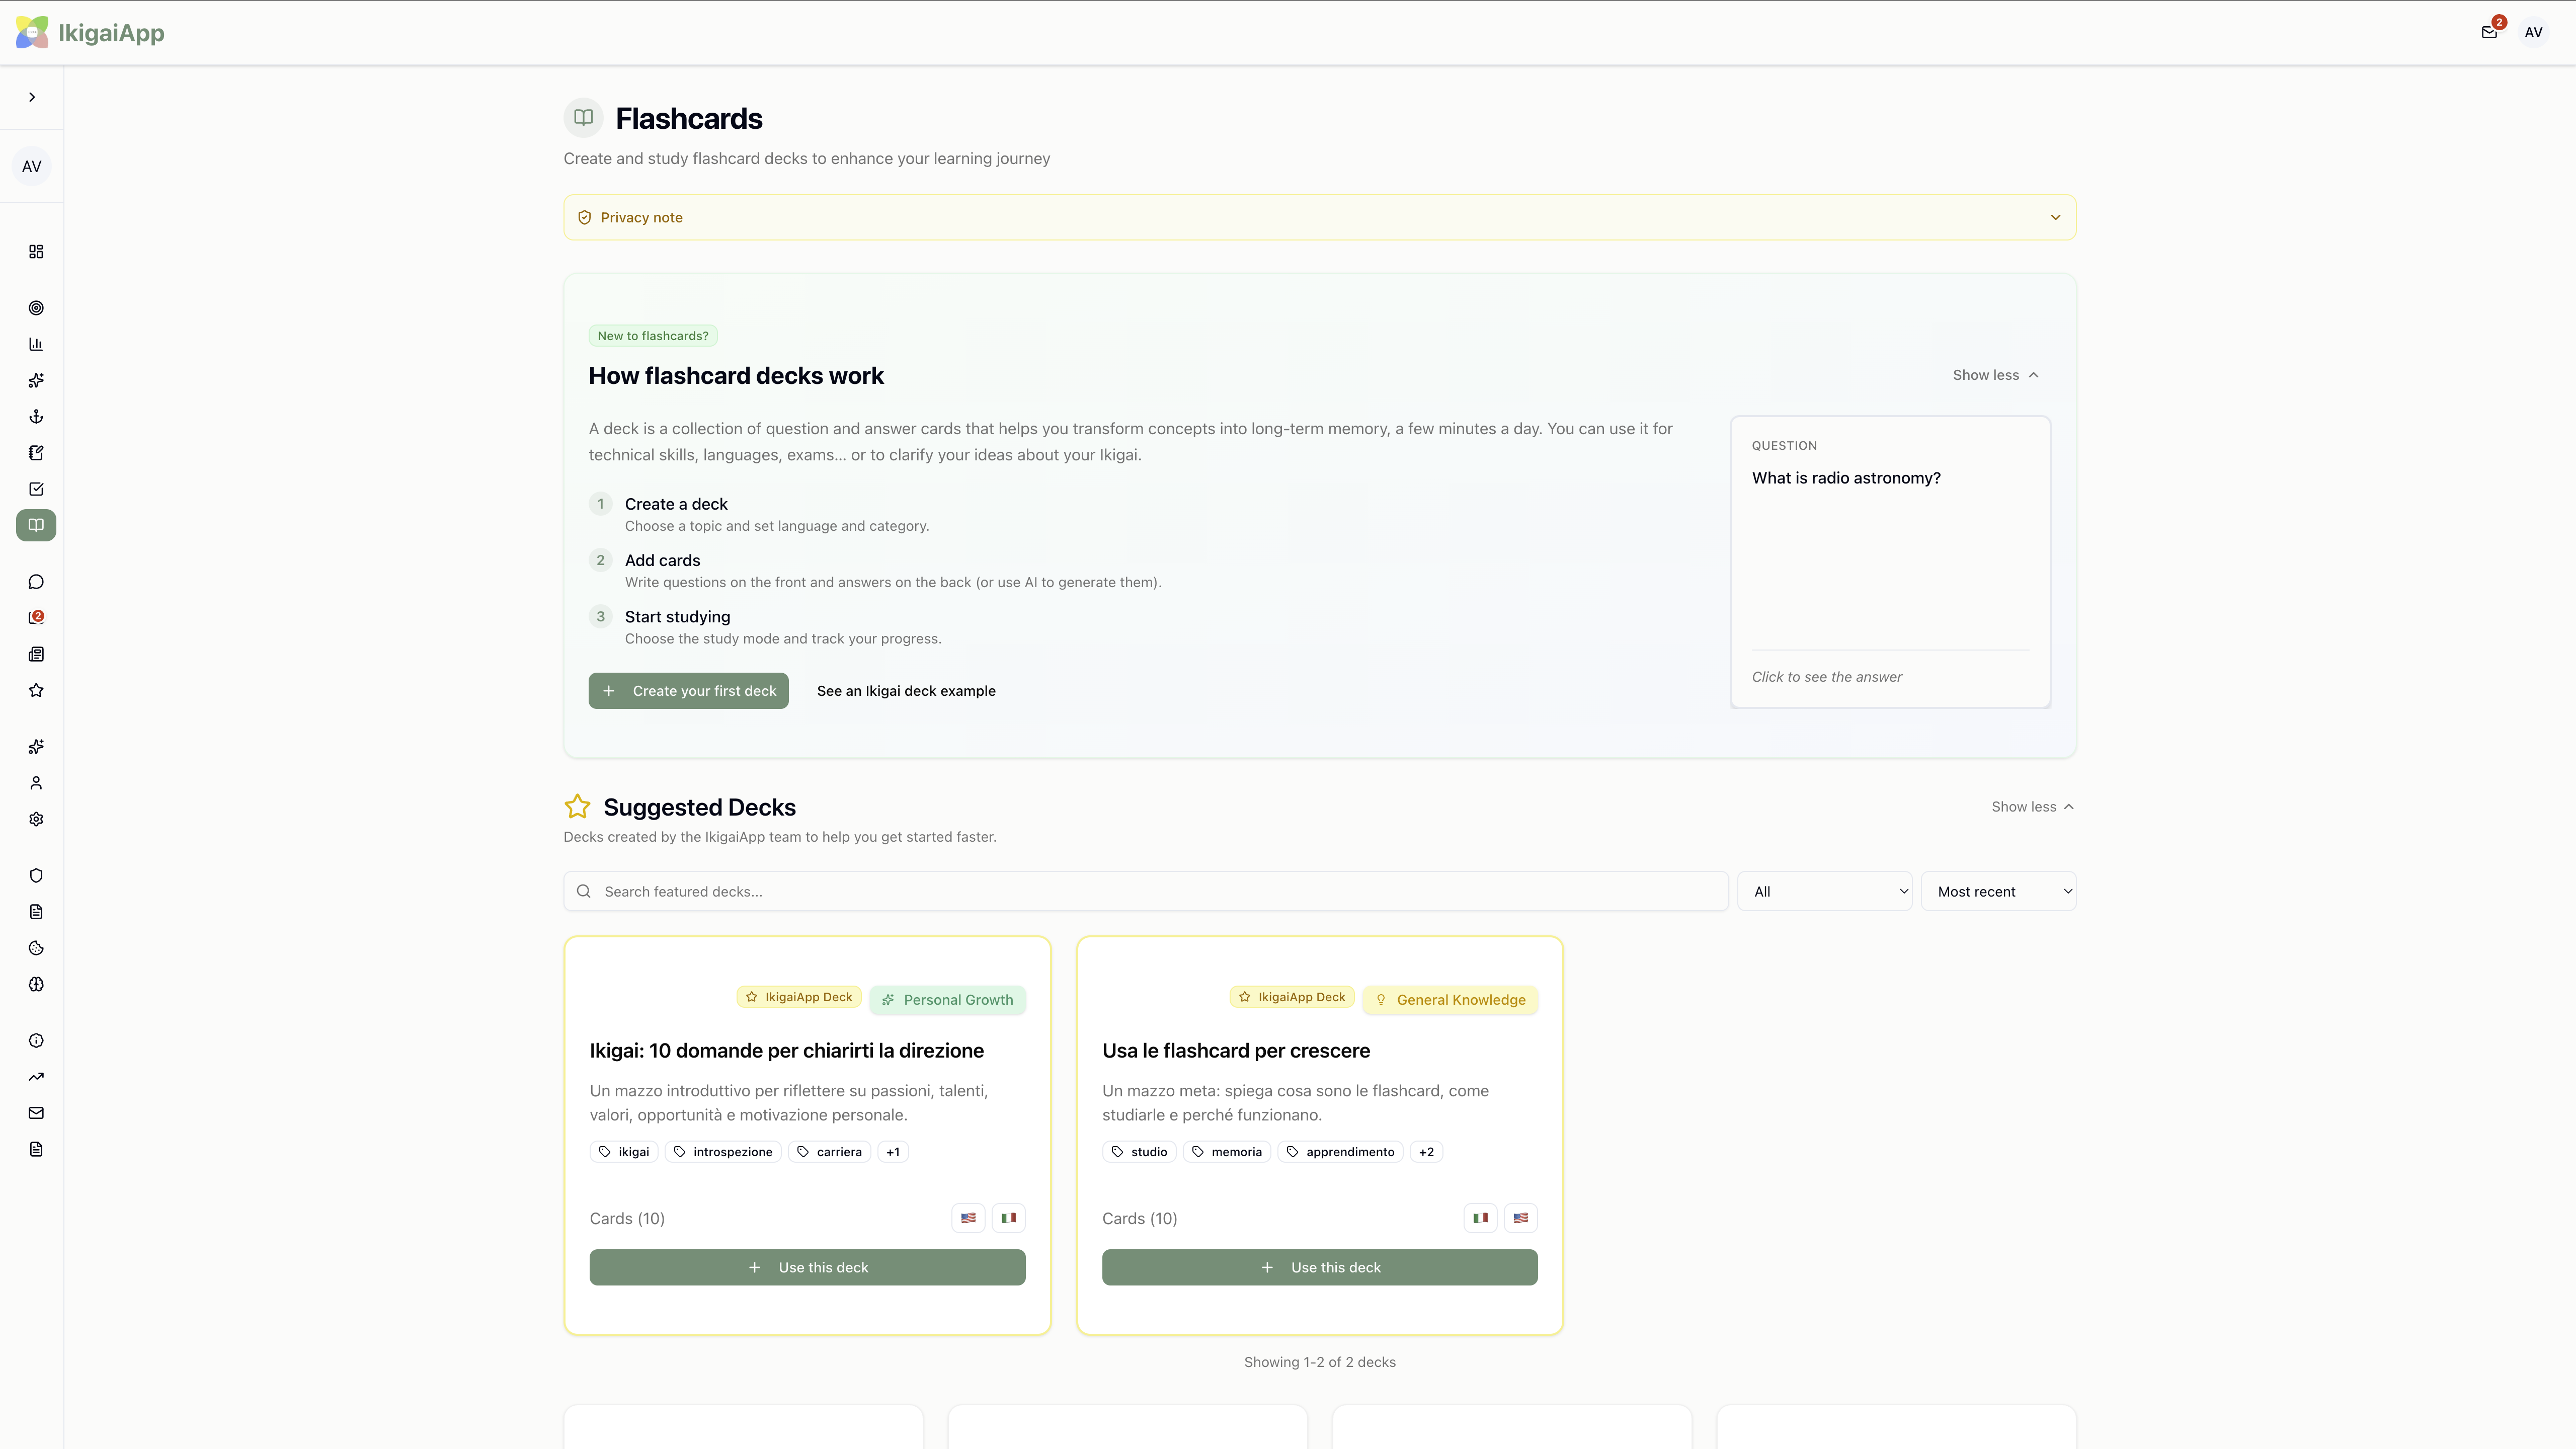Select the Italian flag on second deck
Screen dimensions: 2576x1449
[1480, 1217]
